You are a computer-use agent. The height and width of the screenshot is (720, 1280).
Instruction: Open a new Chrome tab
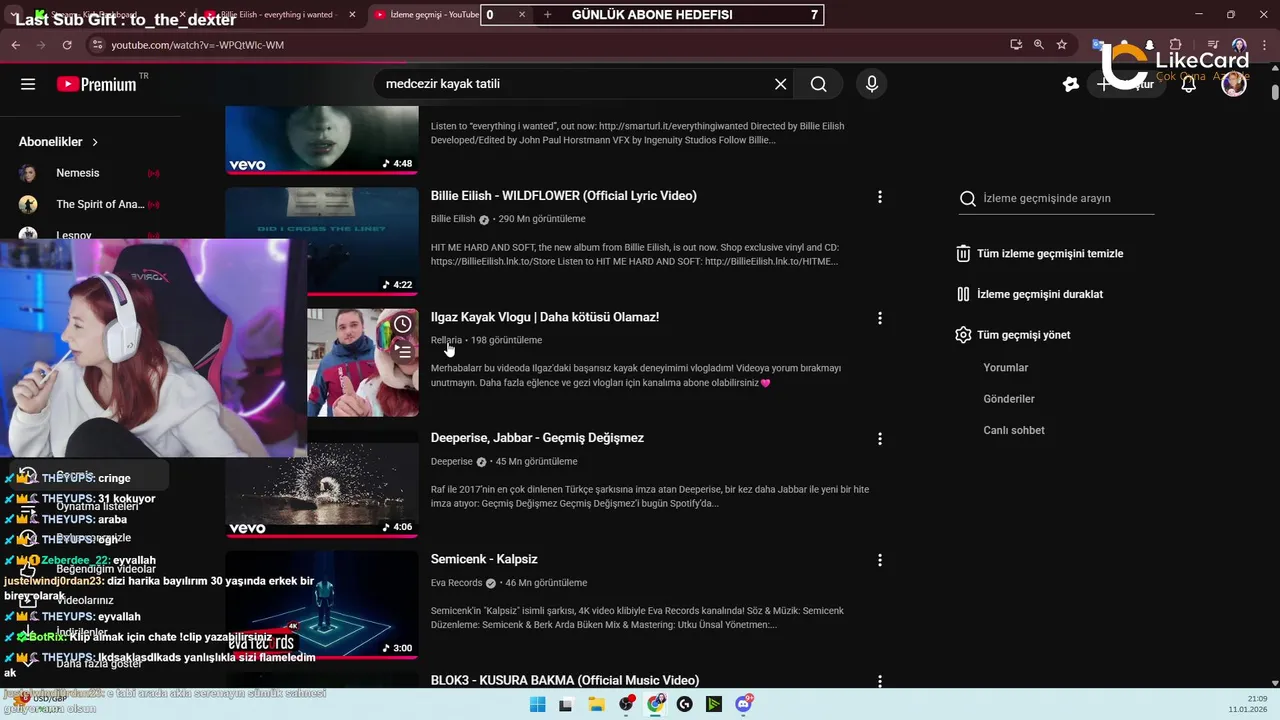[x=547, y=15]
